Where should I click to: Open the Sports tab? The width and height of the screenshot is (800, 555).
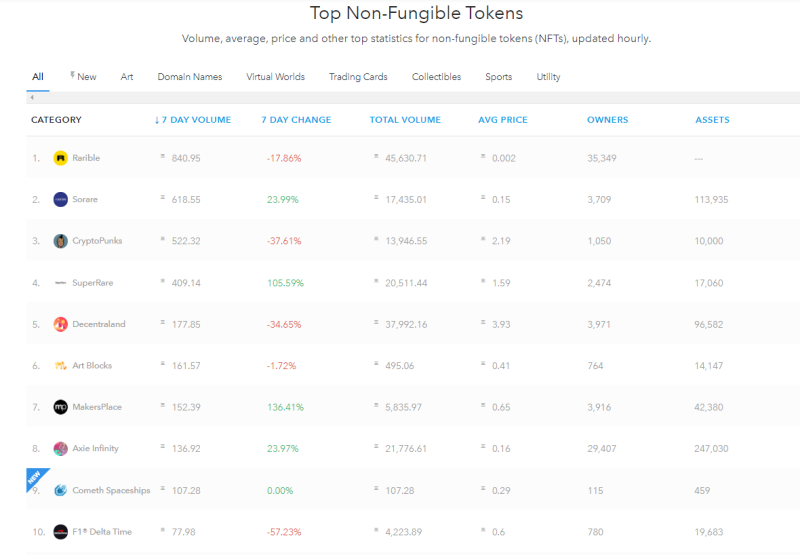[498, 77]
